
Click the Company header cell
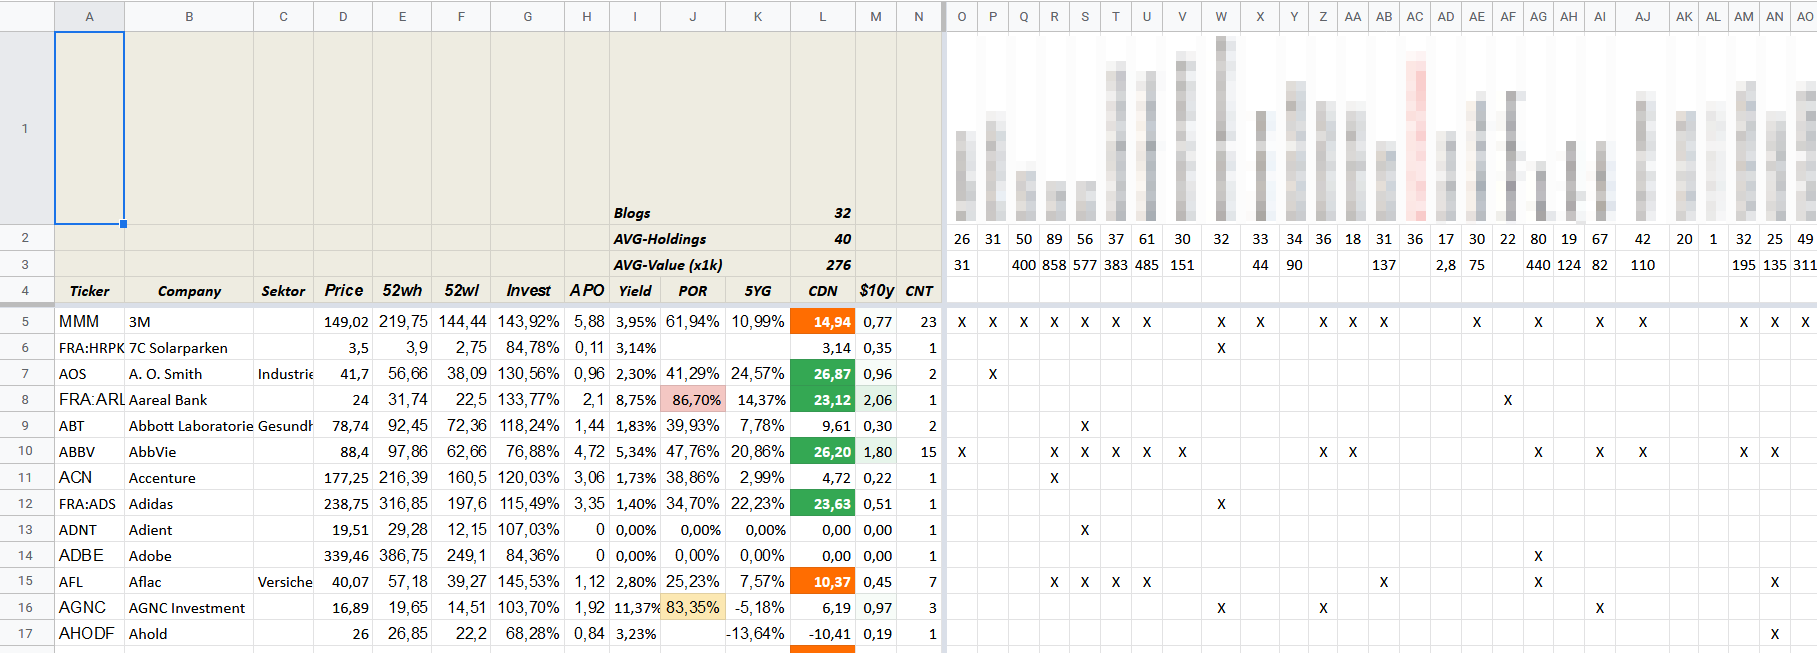click(x=189, y=291)
